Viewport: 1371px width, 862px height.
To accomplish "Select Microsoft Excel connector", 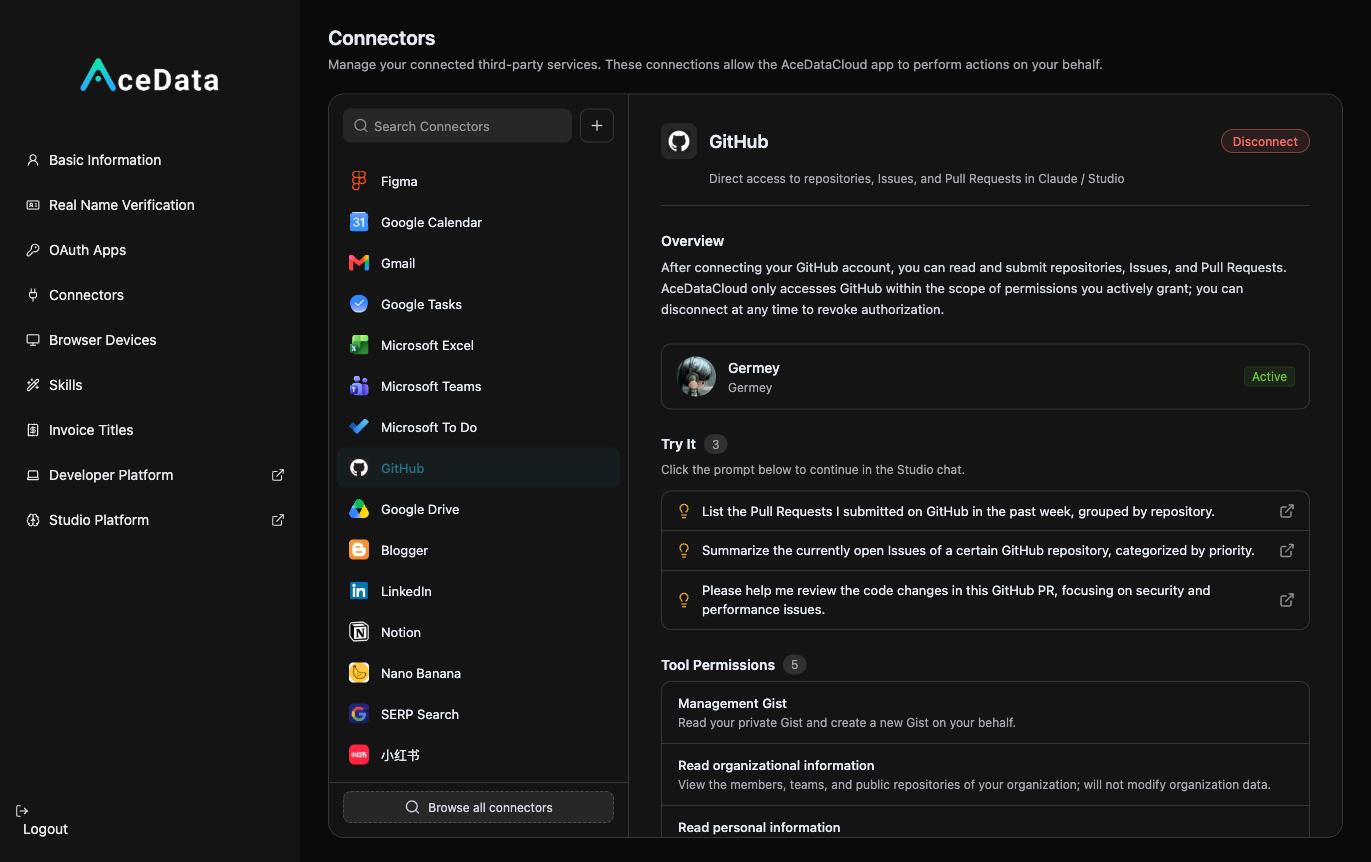I will click(478, 345).
